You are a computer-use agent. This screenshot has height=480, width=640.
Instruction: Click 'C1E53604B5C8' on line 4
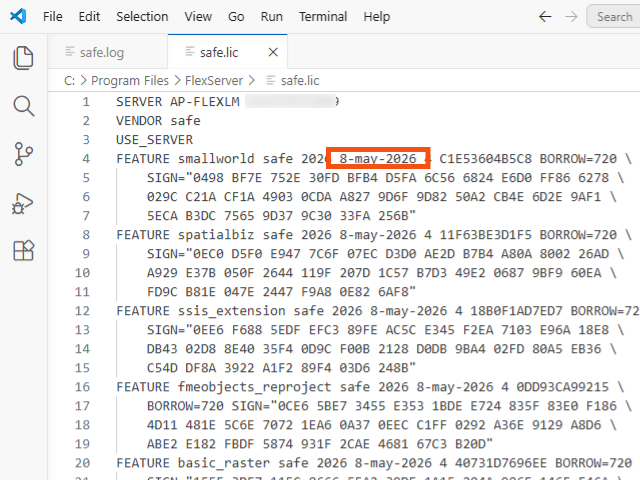click(x=486, y=159)
